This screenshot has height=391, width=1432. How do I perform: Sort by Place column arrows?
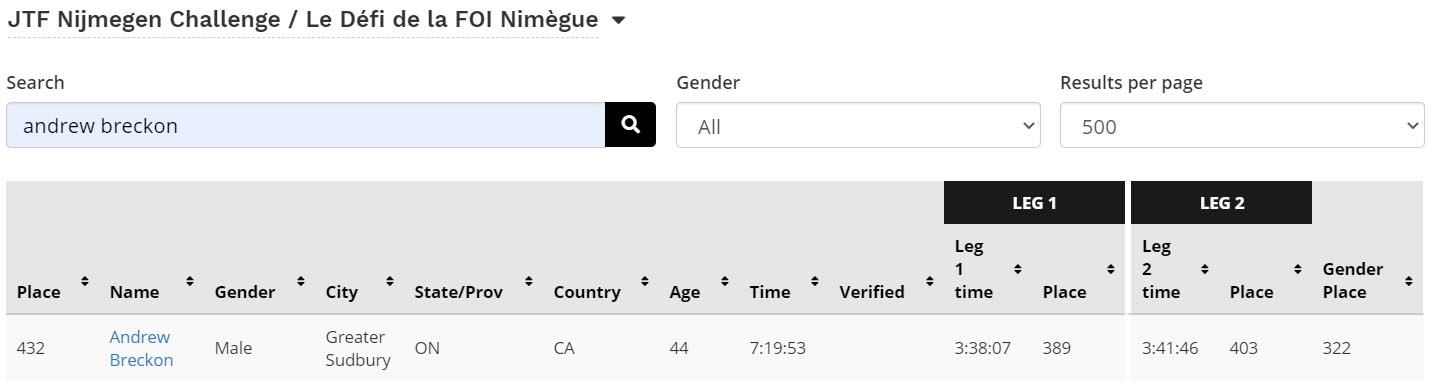(x=85, y=282)
